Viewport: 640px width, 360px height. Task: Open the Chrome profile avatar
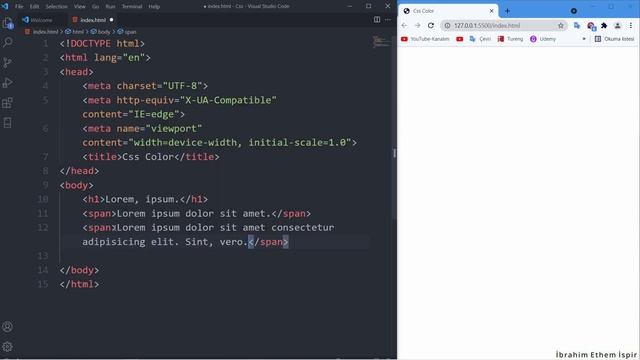point(618,25)
